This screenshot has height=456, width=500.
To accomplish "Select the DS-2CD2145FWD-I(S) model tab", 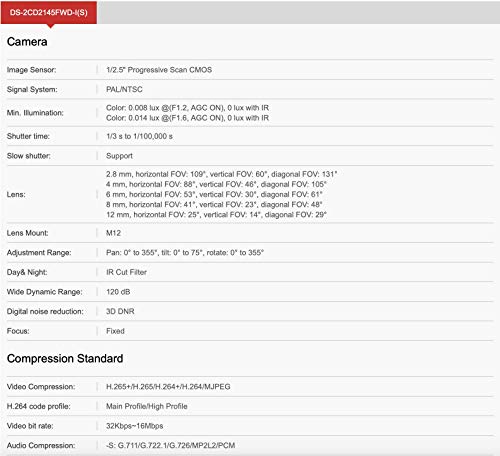I will [49, 12].
